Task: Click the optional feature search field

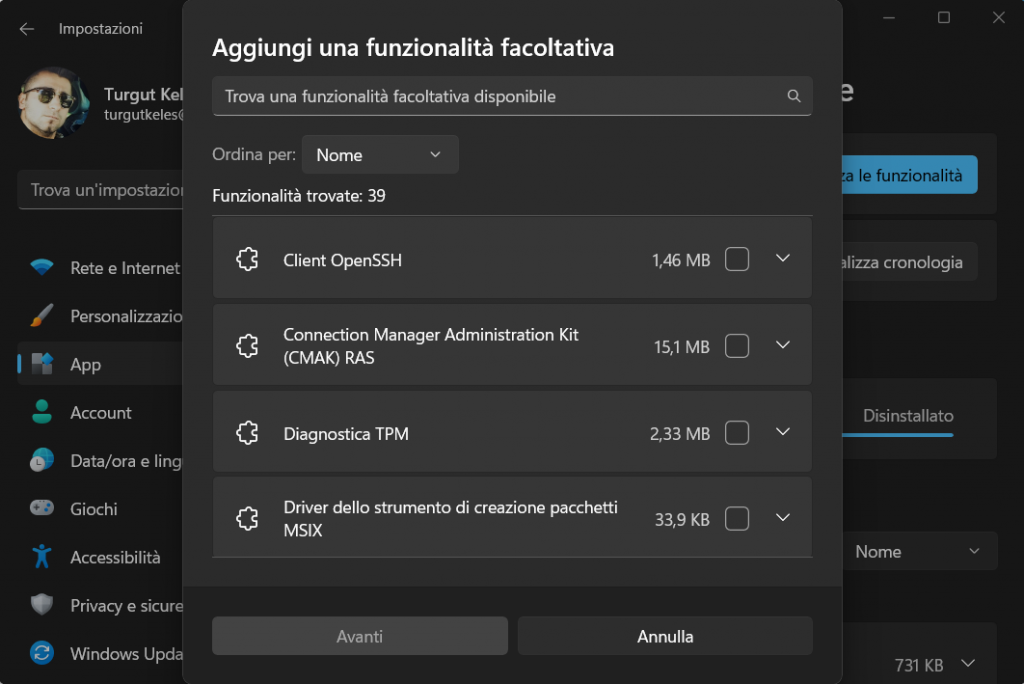Action: [x=500, y=97]
